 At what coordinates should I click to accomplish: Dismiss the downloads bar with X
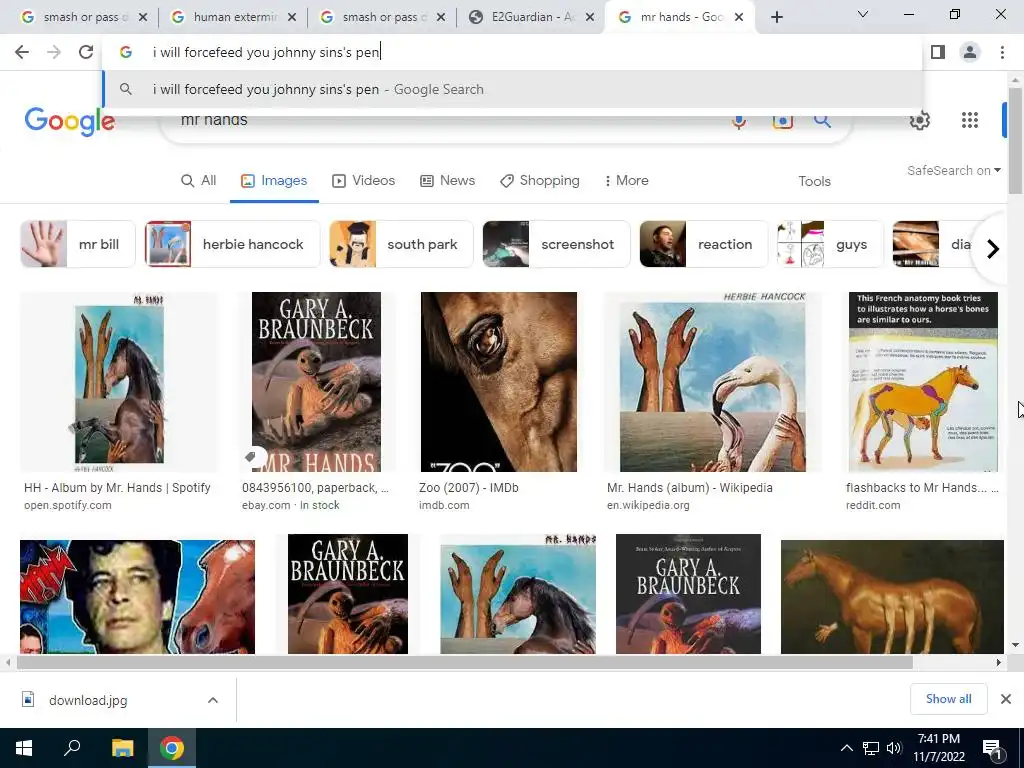pyautogui.click(x=1006, y=699)
